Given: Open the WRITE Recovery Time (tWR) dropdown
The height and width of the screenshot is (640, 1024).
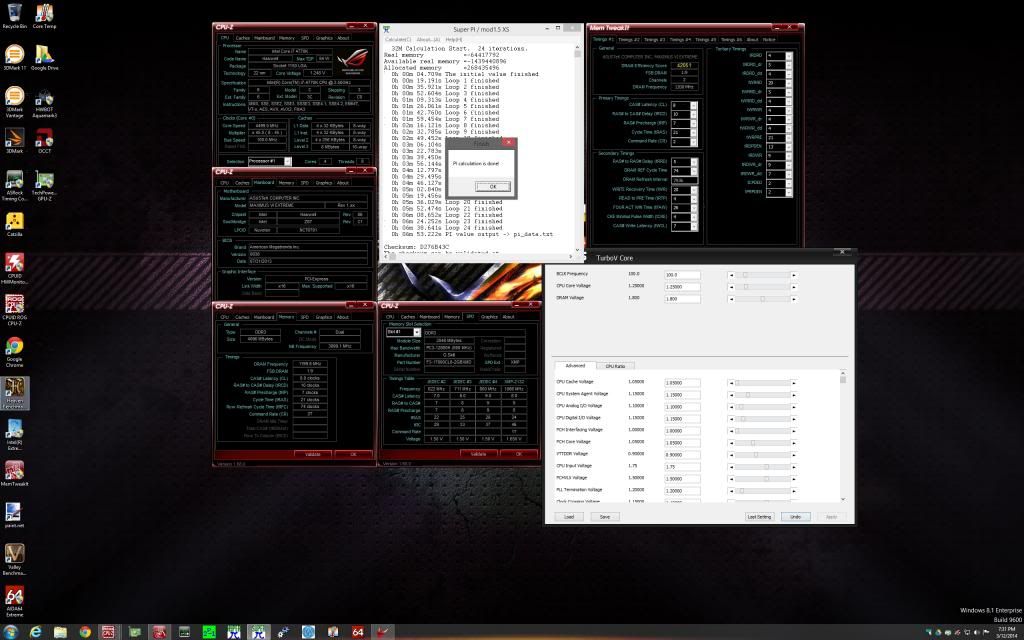Looking at the screenshot, I should [x=694, y=189].
